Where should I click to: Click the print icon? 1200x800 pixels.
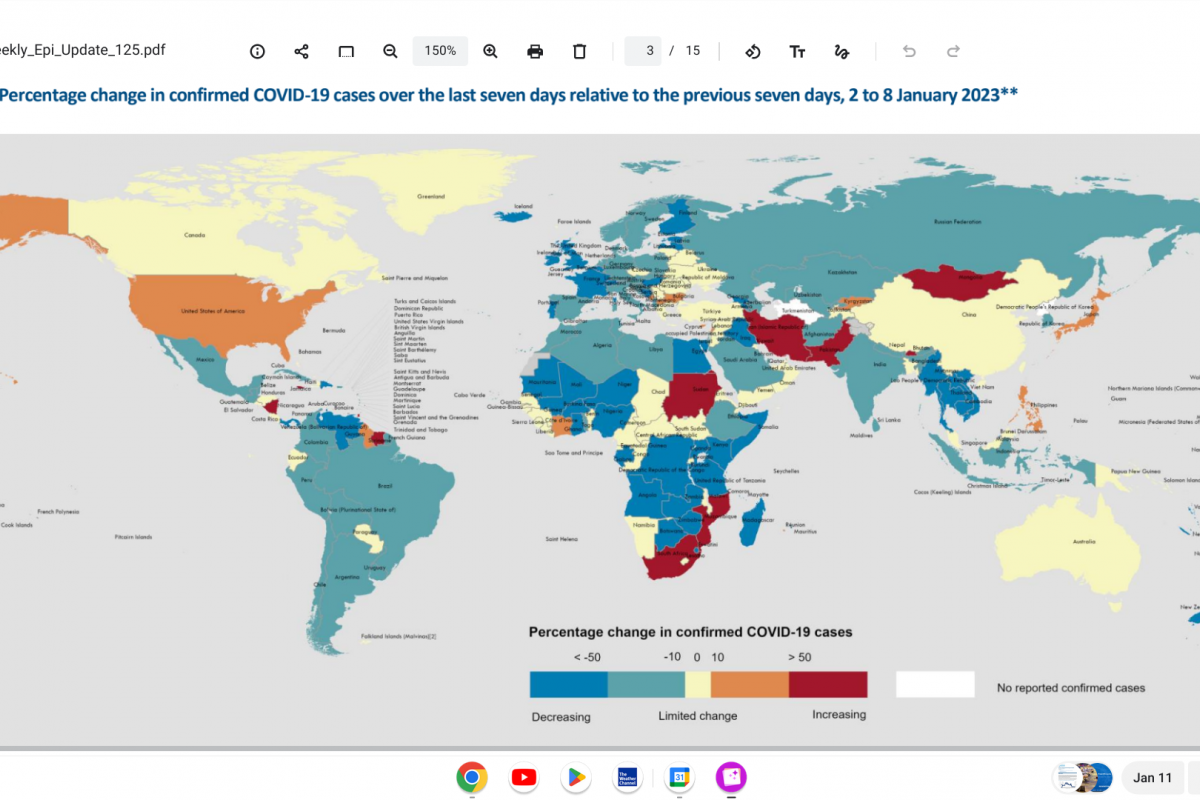[x=535, y=51]
